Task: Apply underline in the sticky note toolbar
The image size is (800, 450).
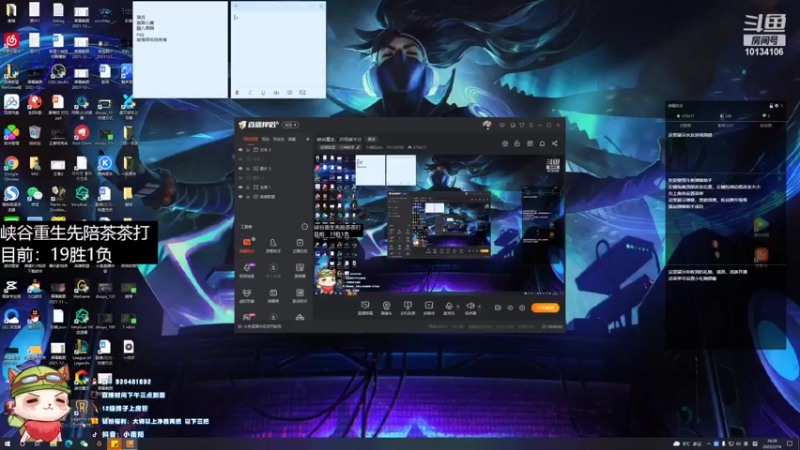Action: [263, 93]
